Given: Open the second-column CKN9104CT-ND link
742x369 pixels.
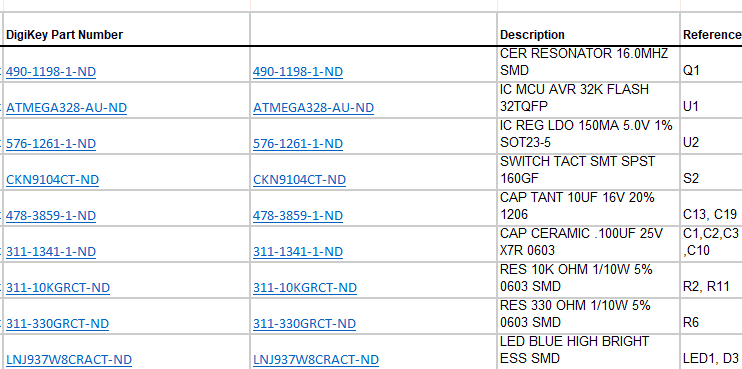Looking at the screenshot, I should tap(299, 180).
